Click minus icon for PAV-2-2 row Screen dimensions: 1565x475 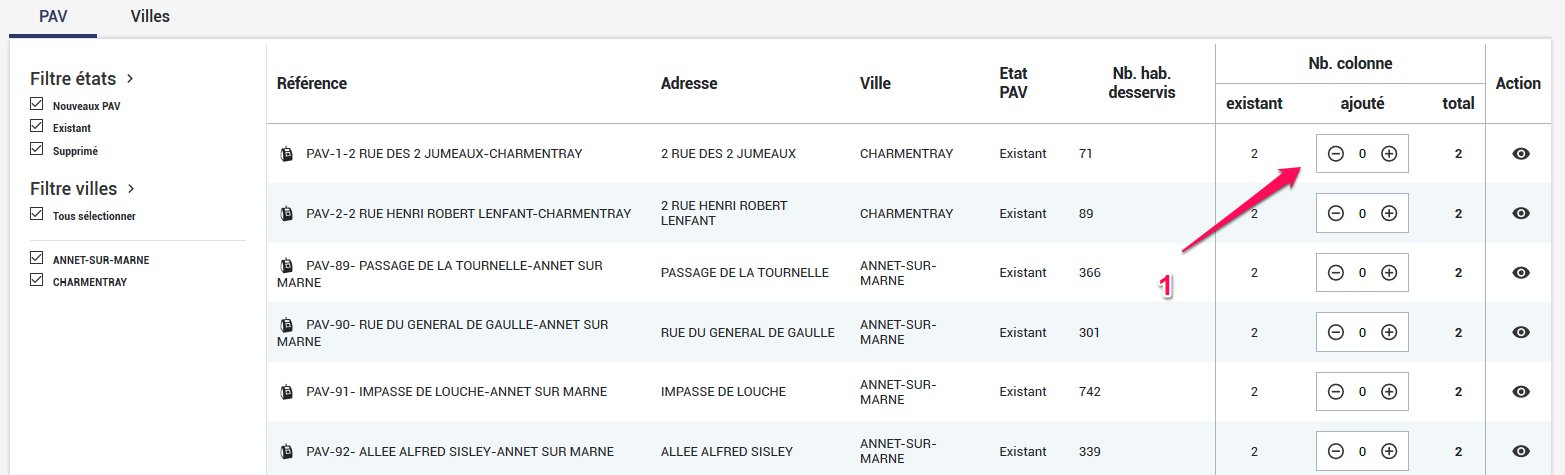1336,213
